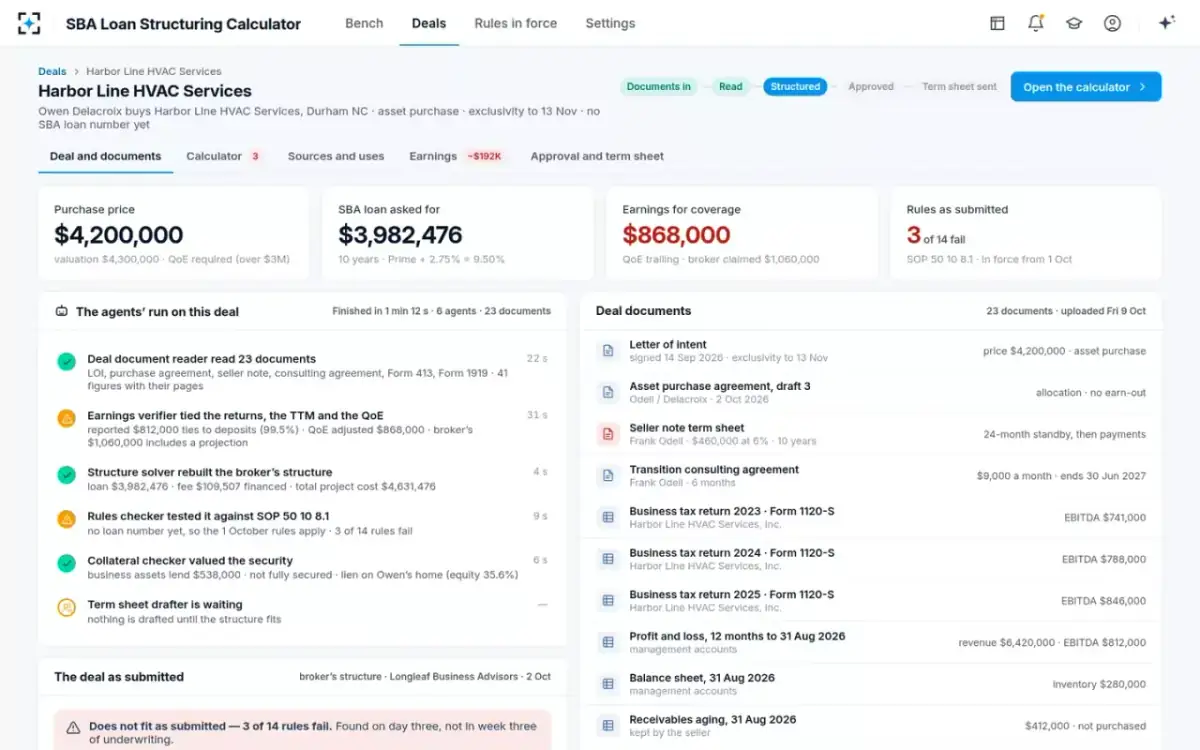Open the user profile icon
This screenshot has height=750, width=1200.
click(x=1112, y=23)
